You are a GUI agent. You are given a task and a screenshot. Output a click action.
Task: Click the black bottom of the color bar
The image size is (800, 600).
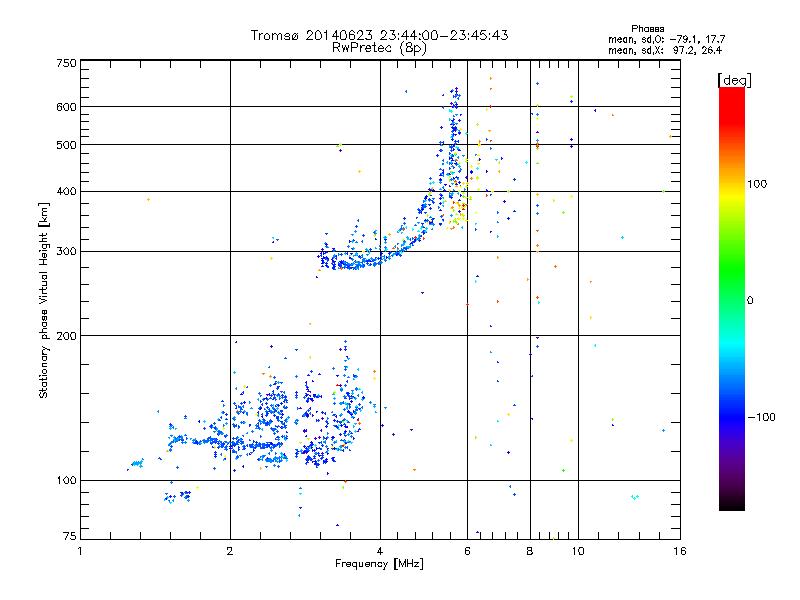tap(732, 503)
